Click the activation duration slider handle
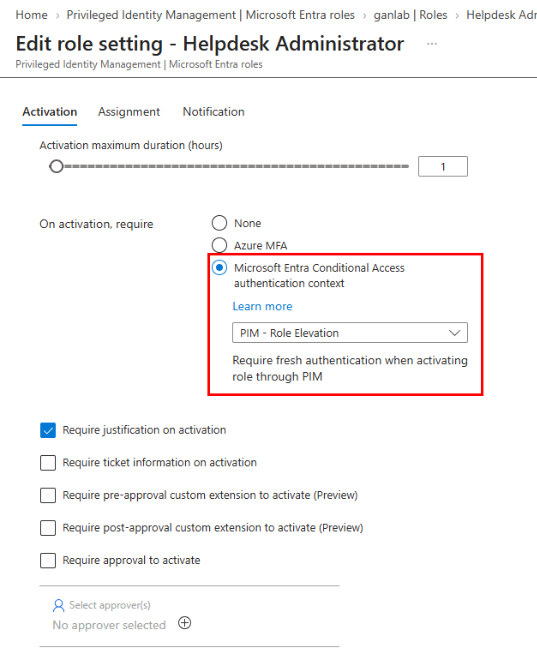The height and width of the screenshot is (666, 537). (x=56, y=166)
